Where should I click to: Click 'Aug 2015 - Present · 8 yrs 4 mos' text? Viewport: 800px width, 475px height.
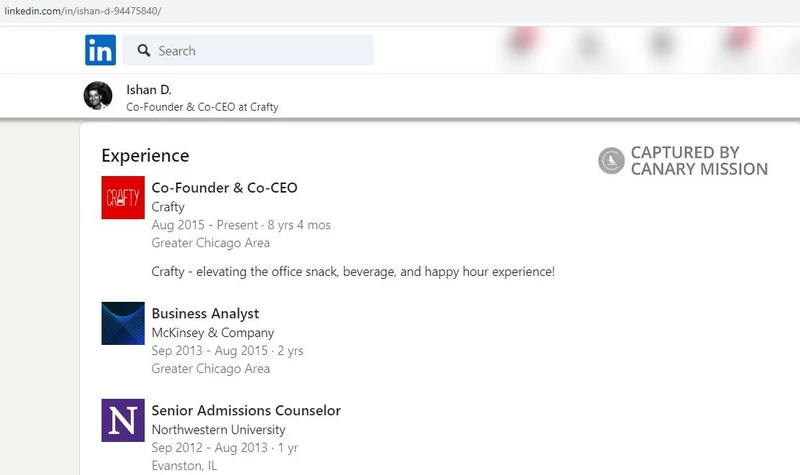point(241,225)
